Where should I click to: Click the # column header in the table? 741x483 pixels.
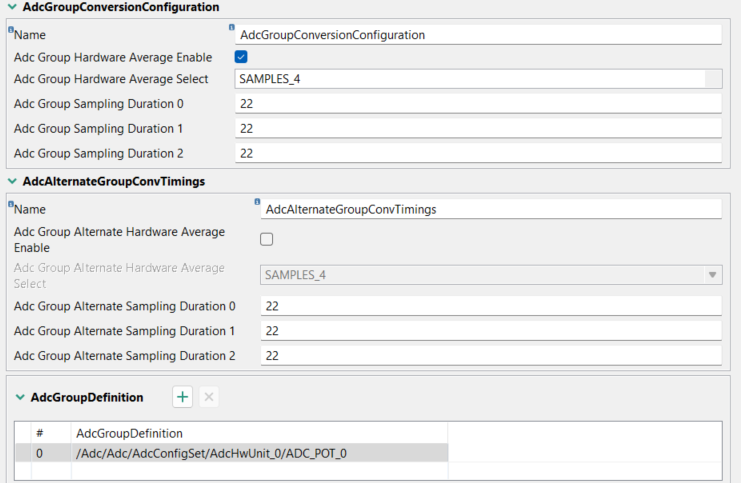(x=40, y=433)
